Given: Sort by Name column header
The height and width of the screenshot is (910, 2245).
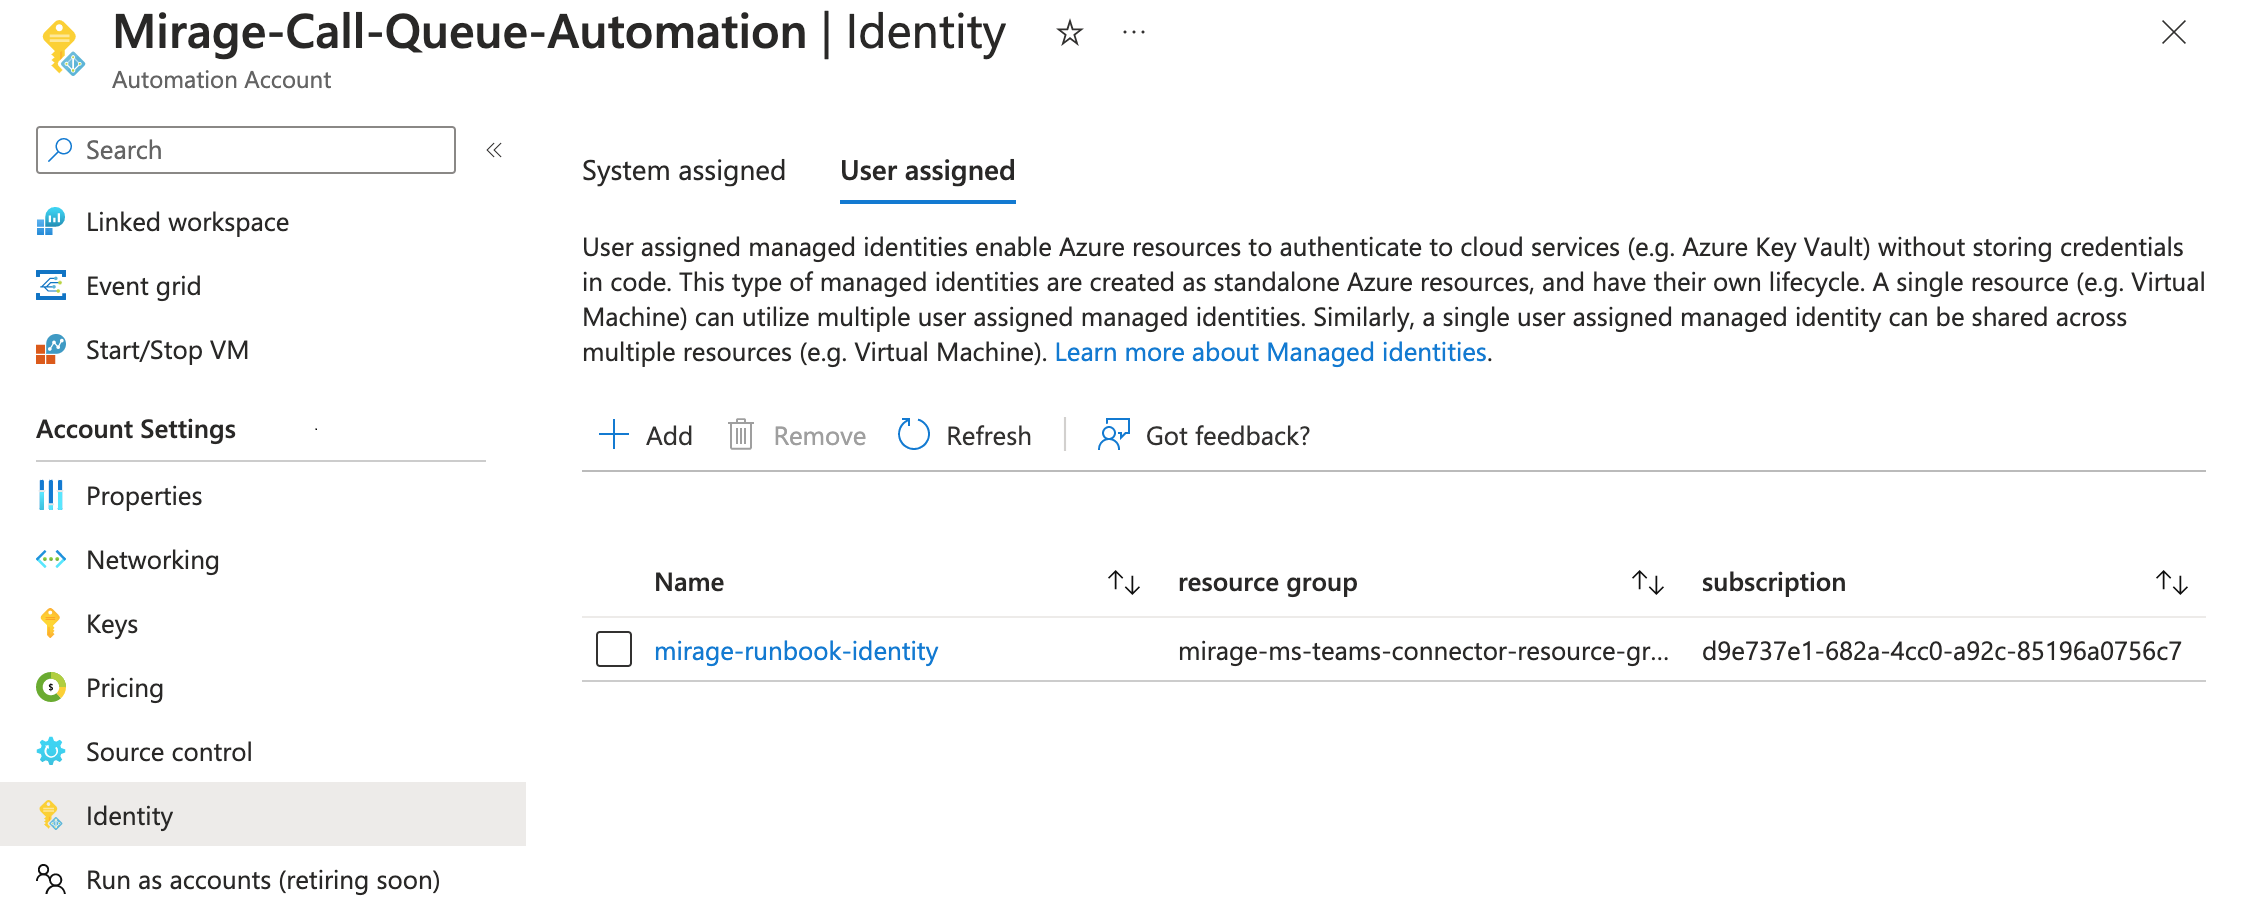Looking at the screenshot, I should 689,582.
